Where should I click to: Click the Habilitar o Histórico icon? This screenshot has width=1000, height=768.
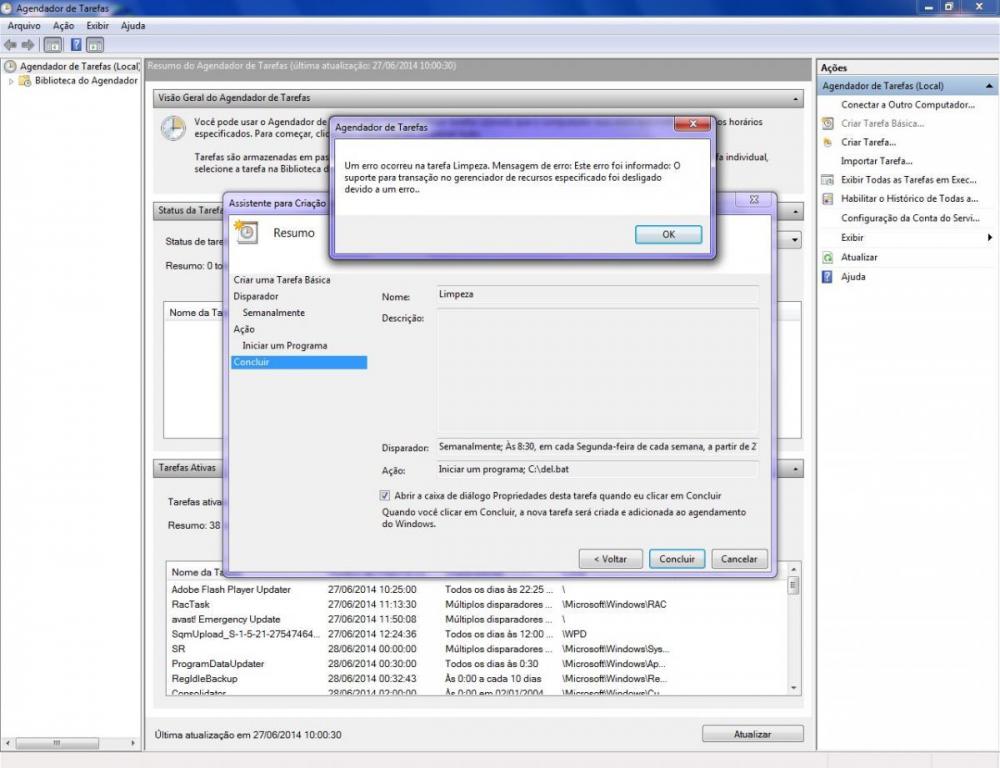pos(827,199)
